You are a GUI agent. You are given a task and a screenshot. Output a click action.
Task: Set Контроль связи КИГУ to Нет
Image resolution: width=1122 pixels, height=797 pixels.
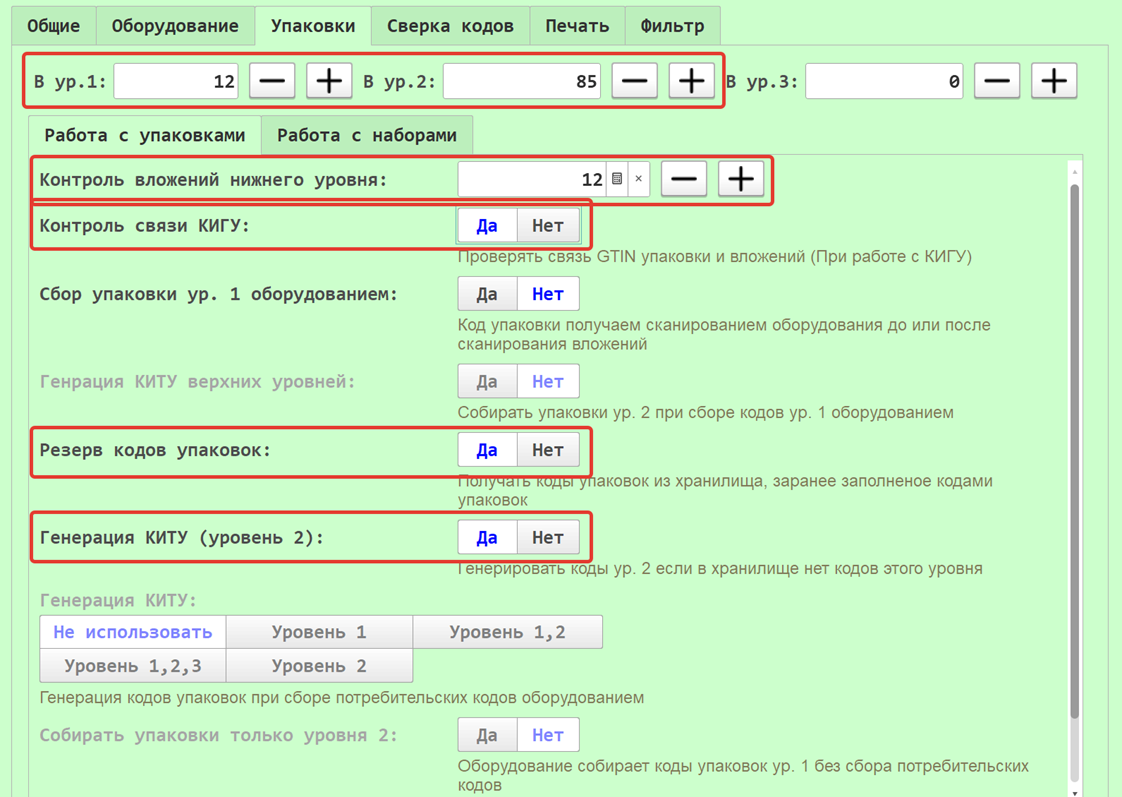[548, 226]
